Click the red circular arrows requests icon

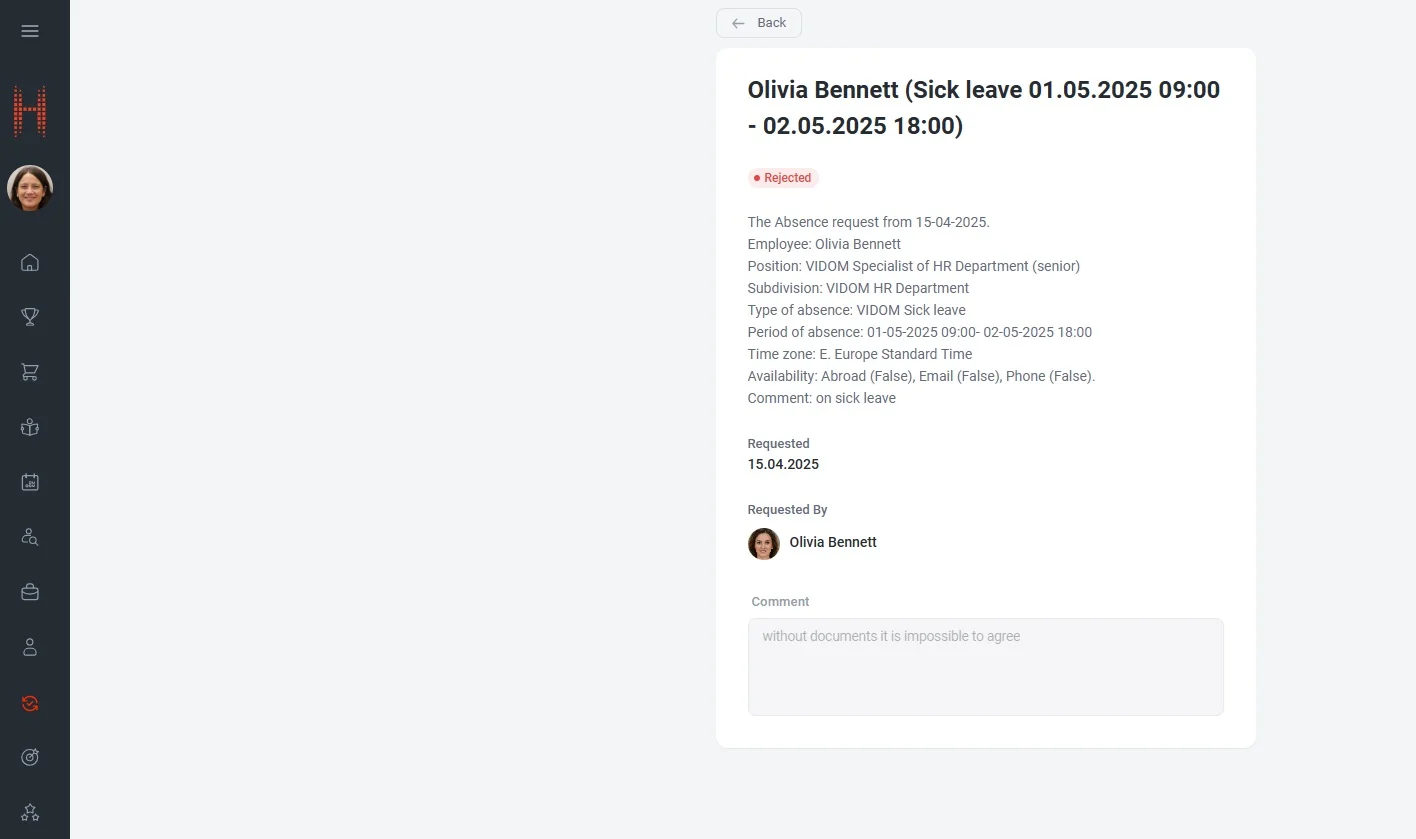coord(30,703)
